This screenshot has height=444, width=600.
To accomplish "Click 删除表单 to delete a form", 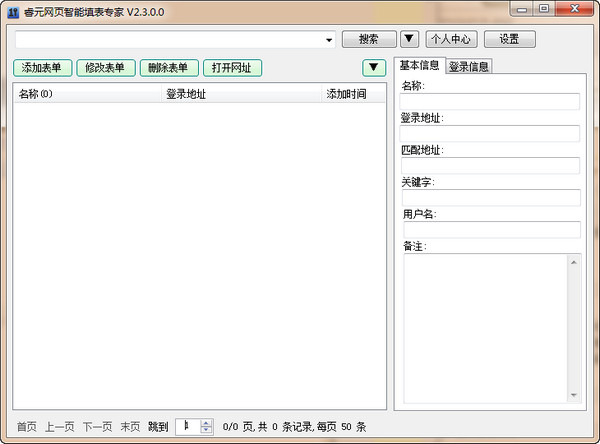I will click(167, 68).
